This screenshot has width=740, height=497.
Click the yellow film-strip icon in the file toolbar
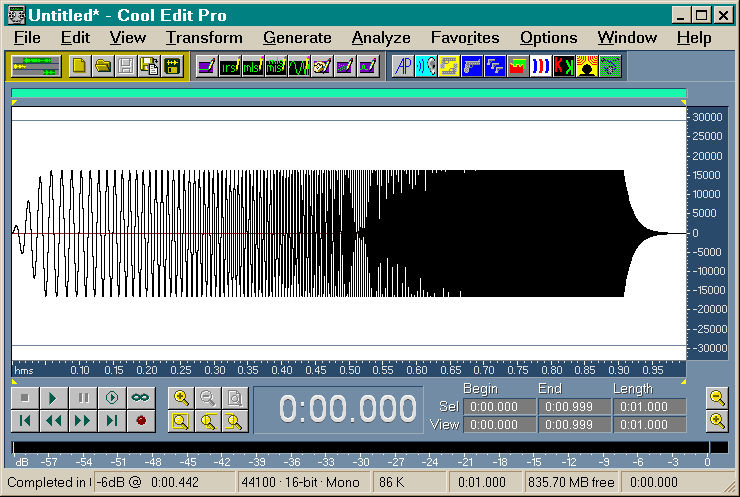pos(172,66)
